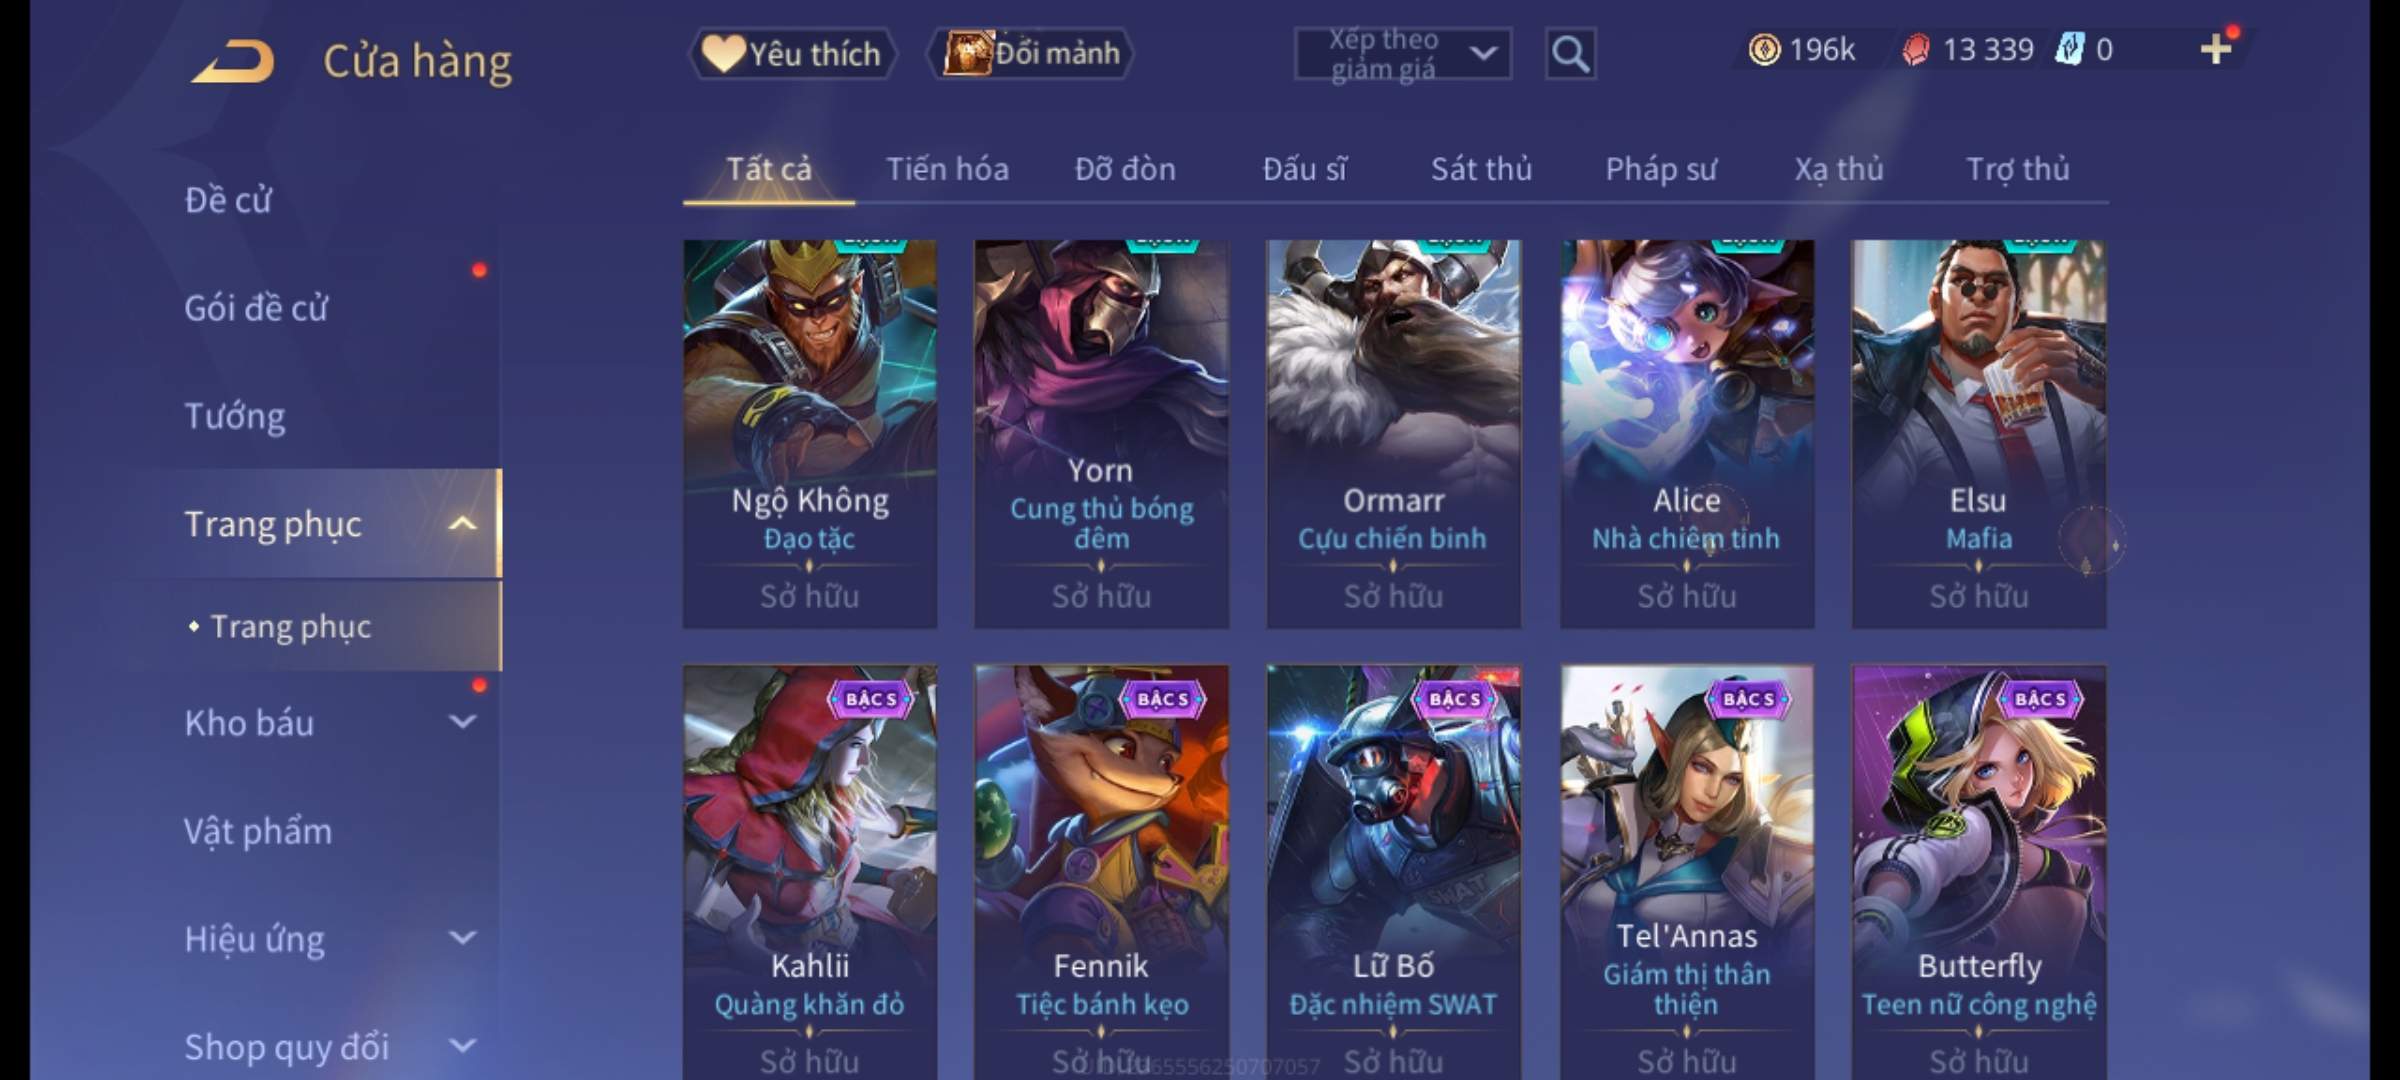Expand Shop quy đổi section
The width and height of the screenshot is (2400, 1080).
[x=462, y=1046]
